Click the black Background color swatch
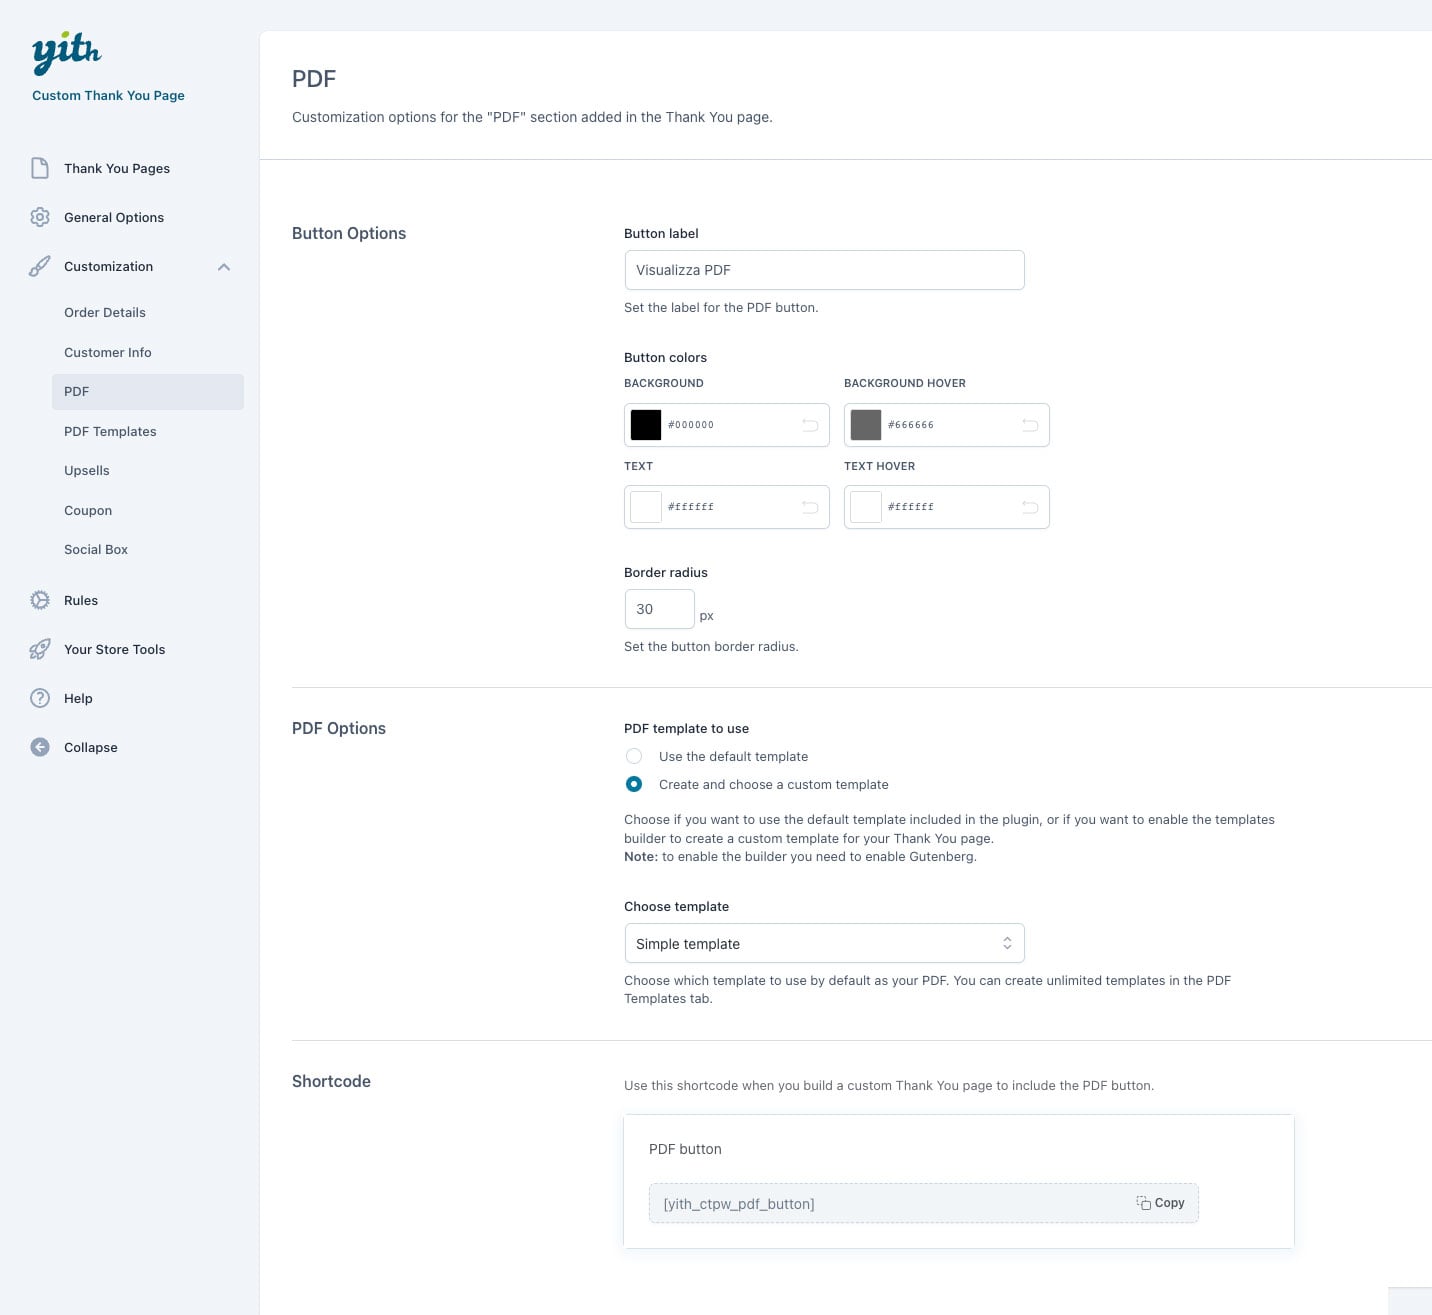Image resolution: width=1432 pixels, height=1315 pixels. [646, 425]
